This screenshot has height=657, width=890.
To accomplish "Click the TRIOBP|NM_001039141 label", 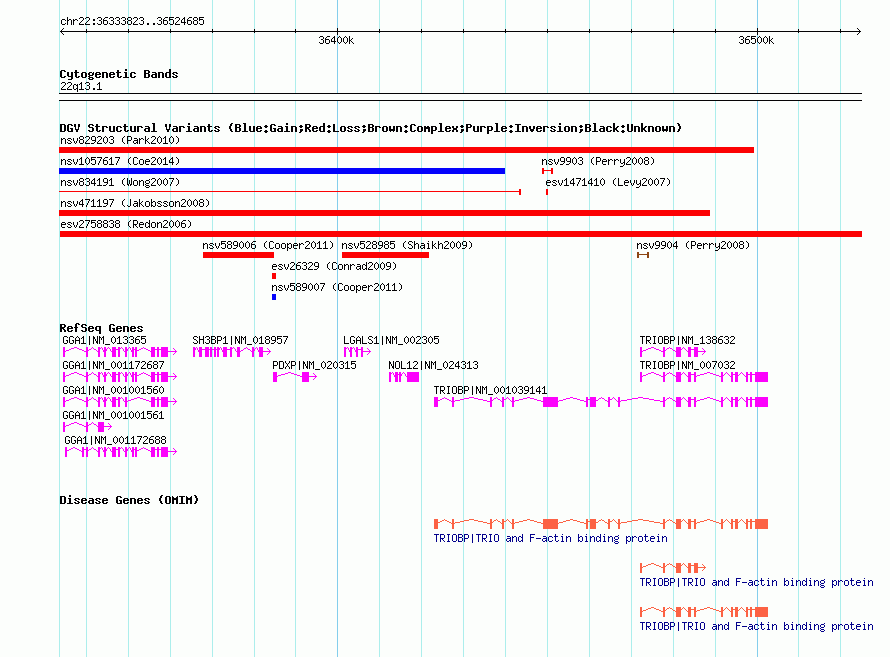I will (490, 390).
